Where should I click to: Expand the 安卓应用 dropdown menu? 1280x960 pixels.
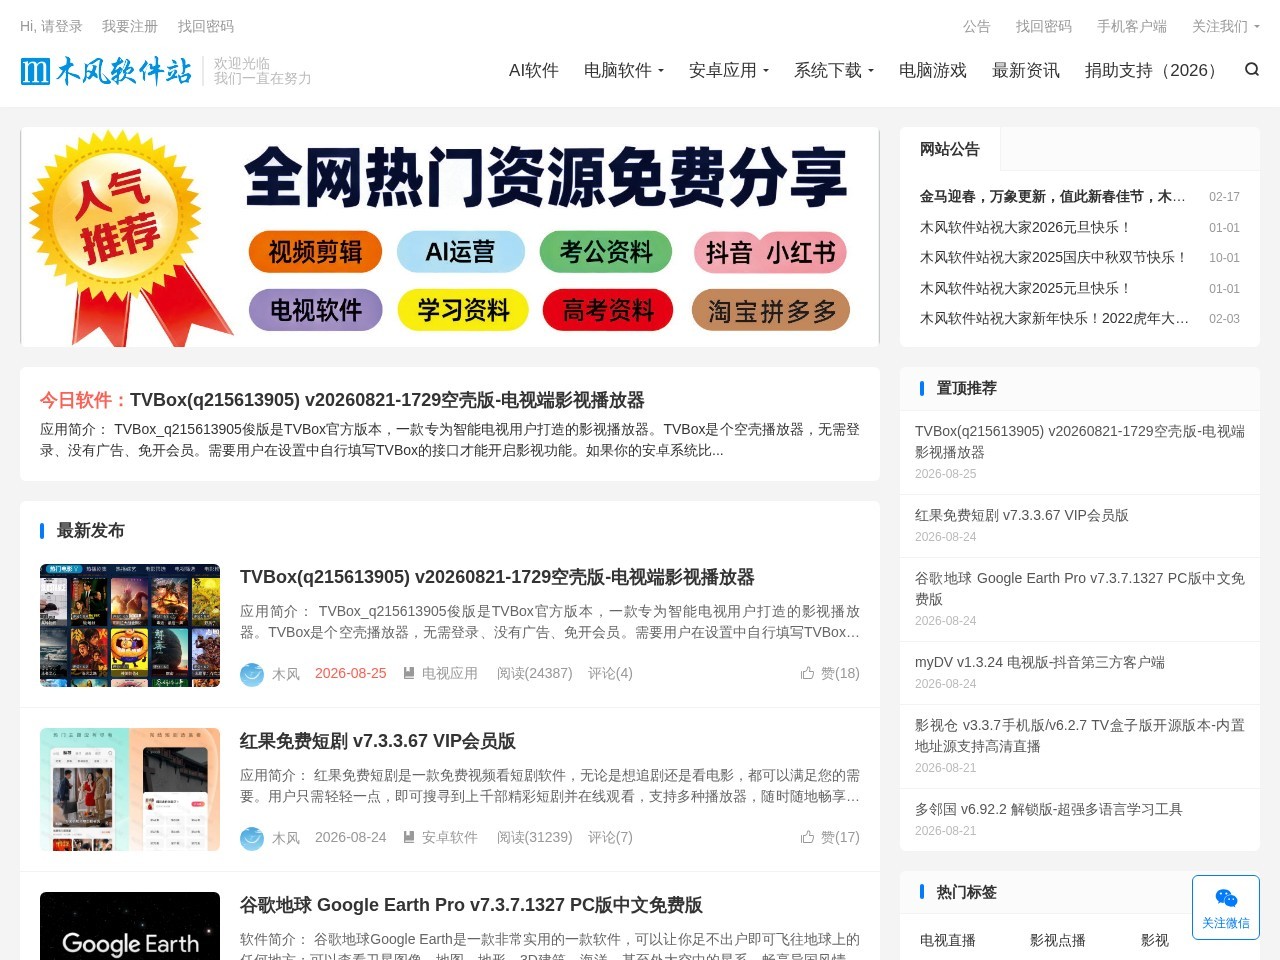click(x=729, y=70)
